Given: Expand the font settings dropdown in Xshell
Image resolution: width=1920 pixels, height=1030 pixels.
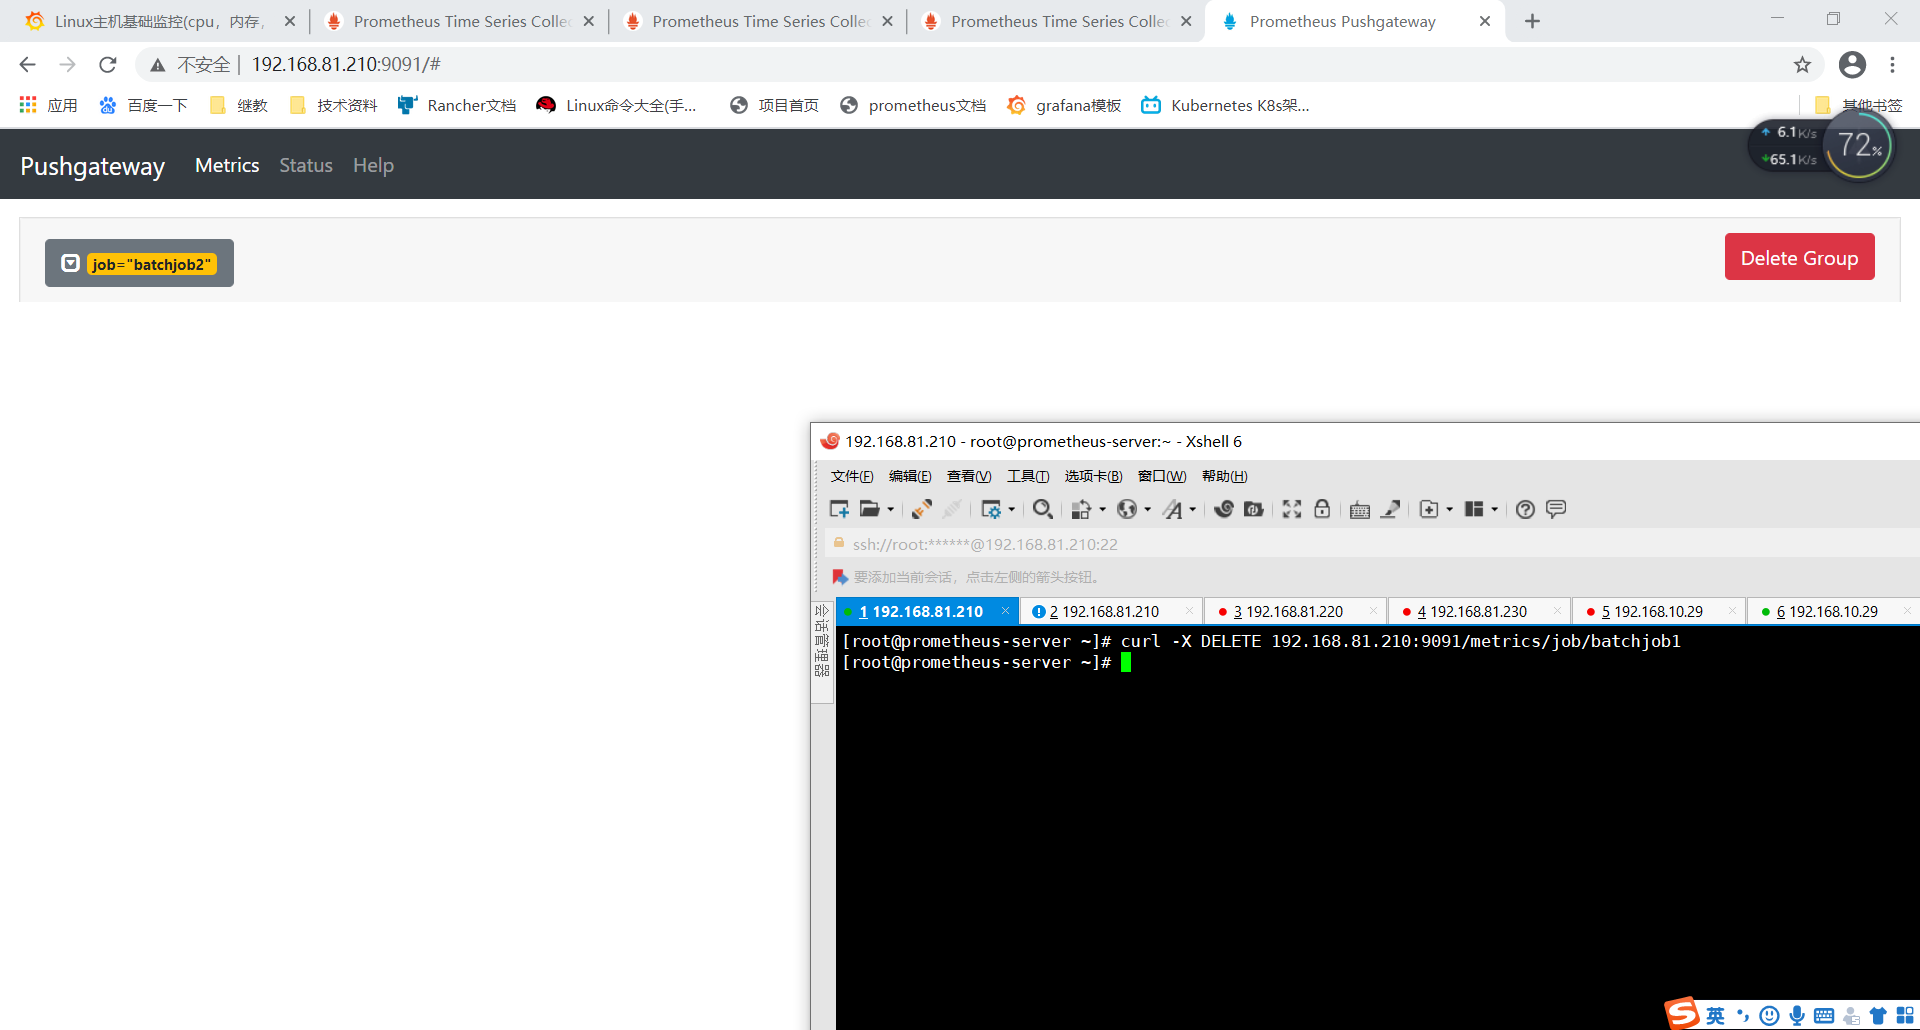Looking at the screenshot, I should (1191, 509).
